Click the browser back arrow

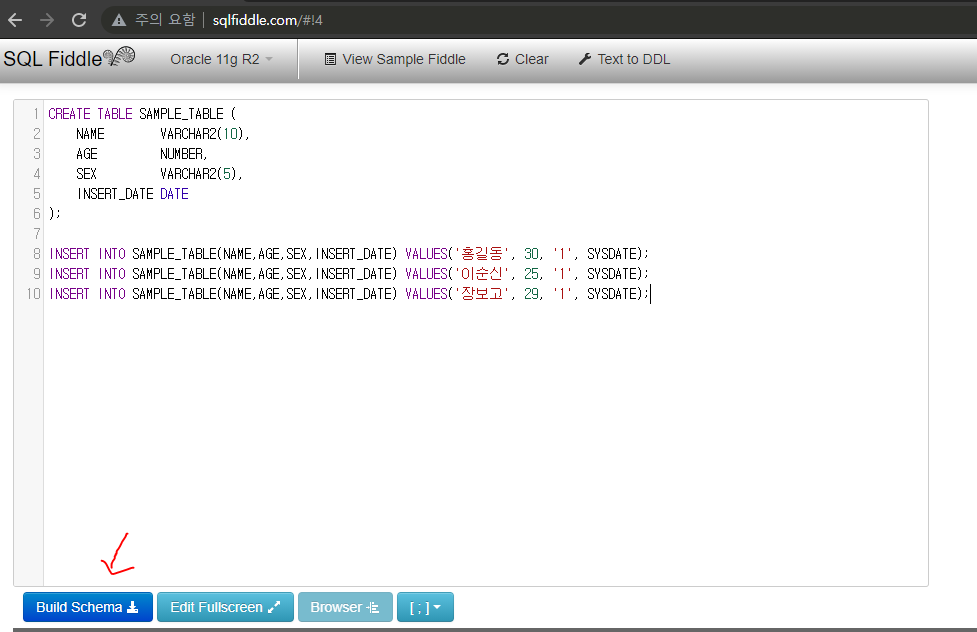click(x=16, y=20)
